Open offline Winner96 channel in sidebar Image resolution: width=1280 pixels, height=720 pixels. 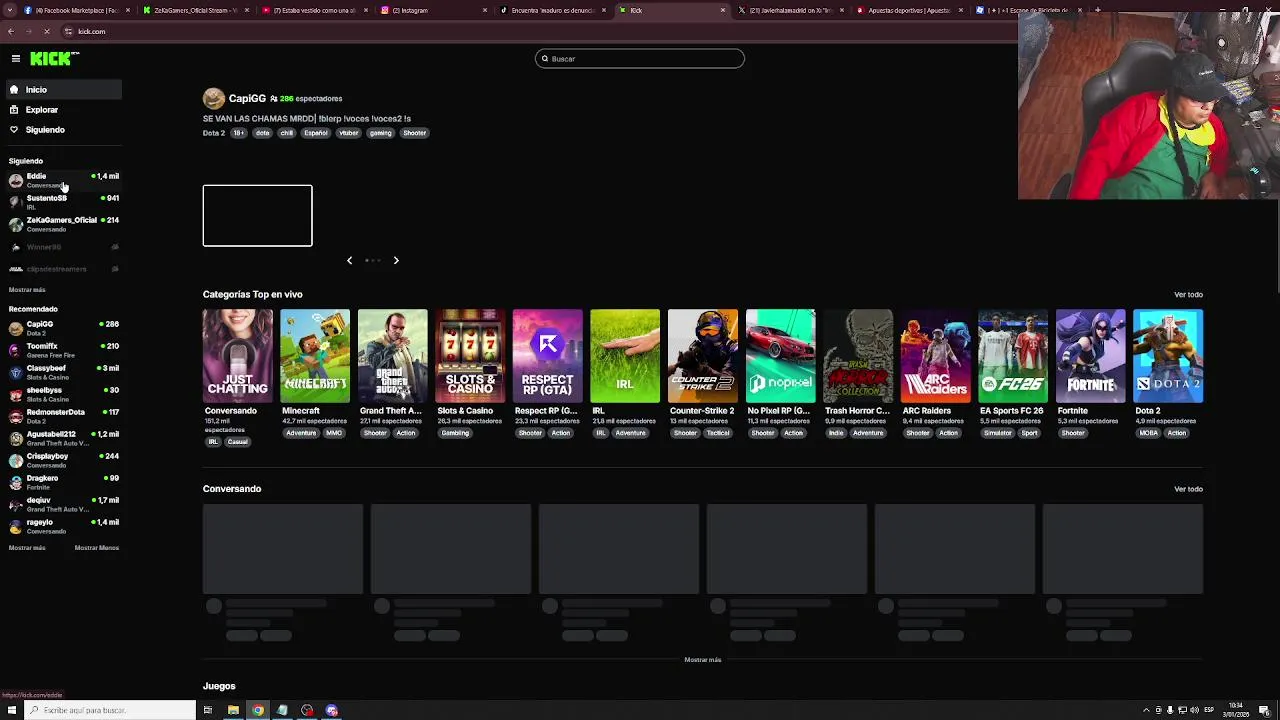pyautogui.click(x=63, y=247)
